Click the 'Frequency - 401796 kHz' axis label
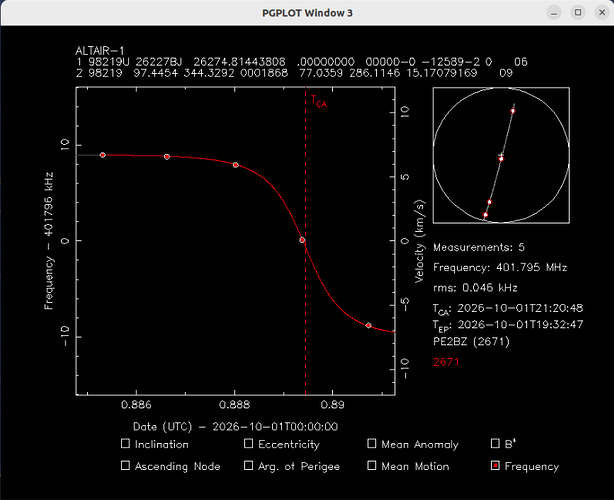The height and width of the screenshot is (500, 614). 49,241
